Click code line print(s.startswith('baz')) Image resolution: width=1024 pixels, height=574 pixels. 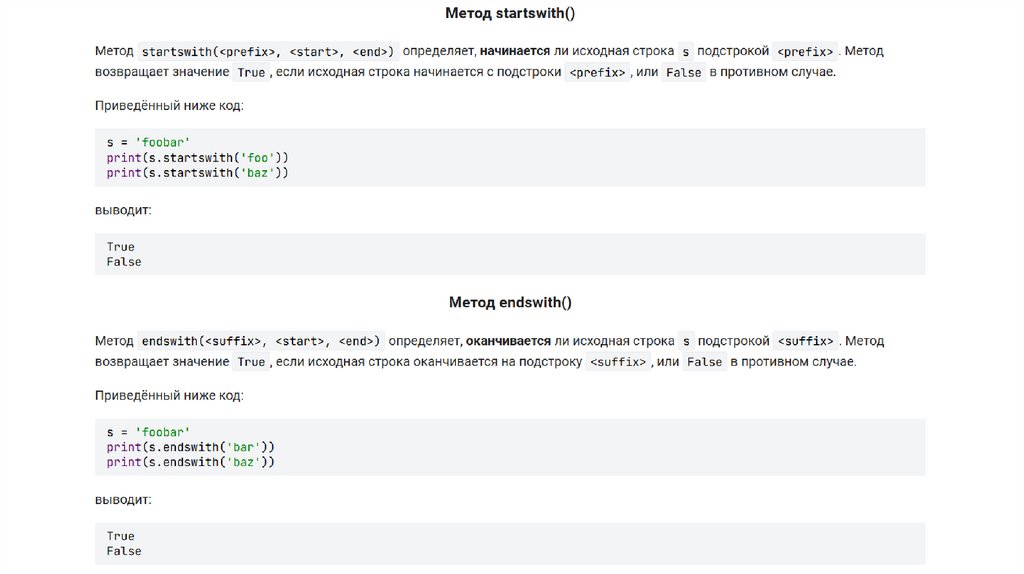[198, 173]
